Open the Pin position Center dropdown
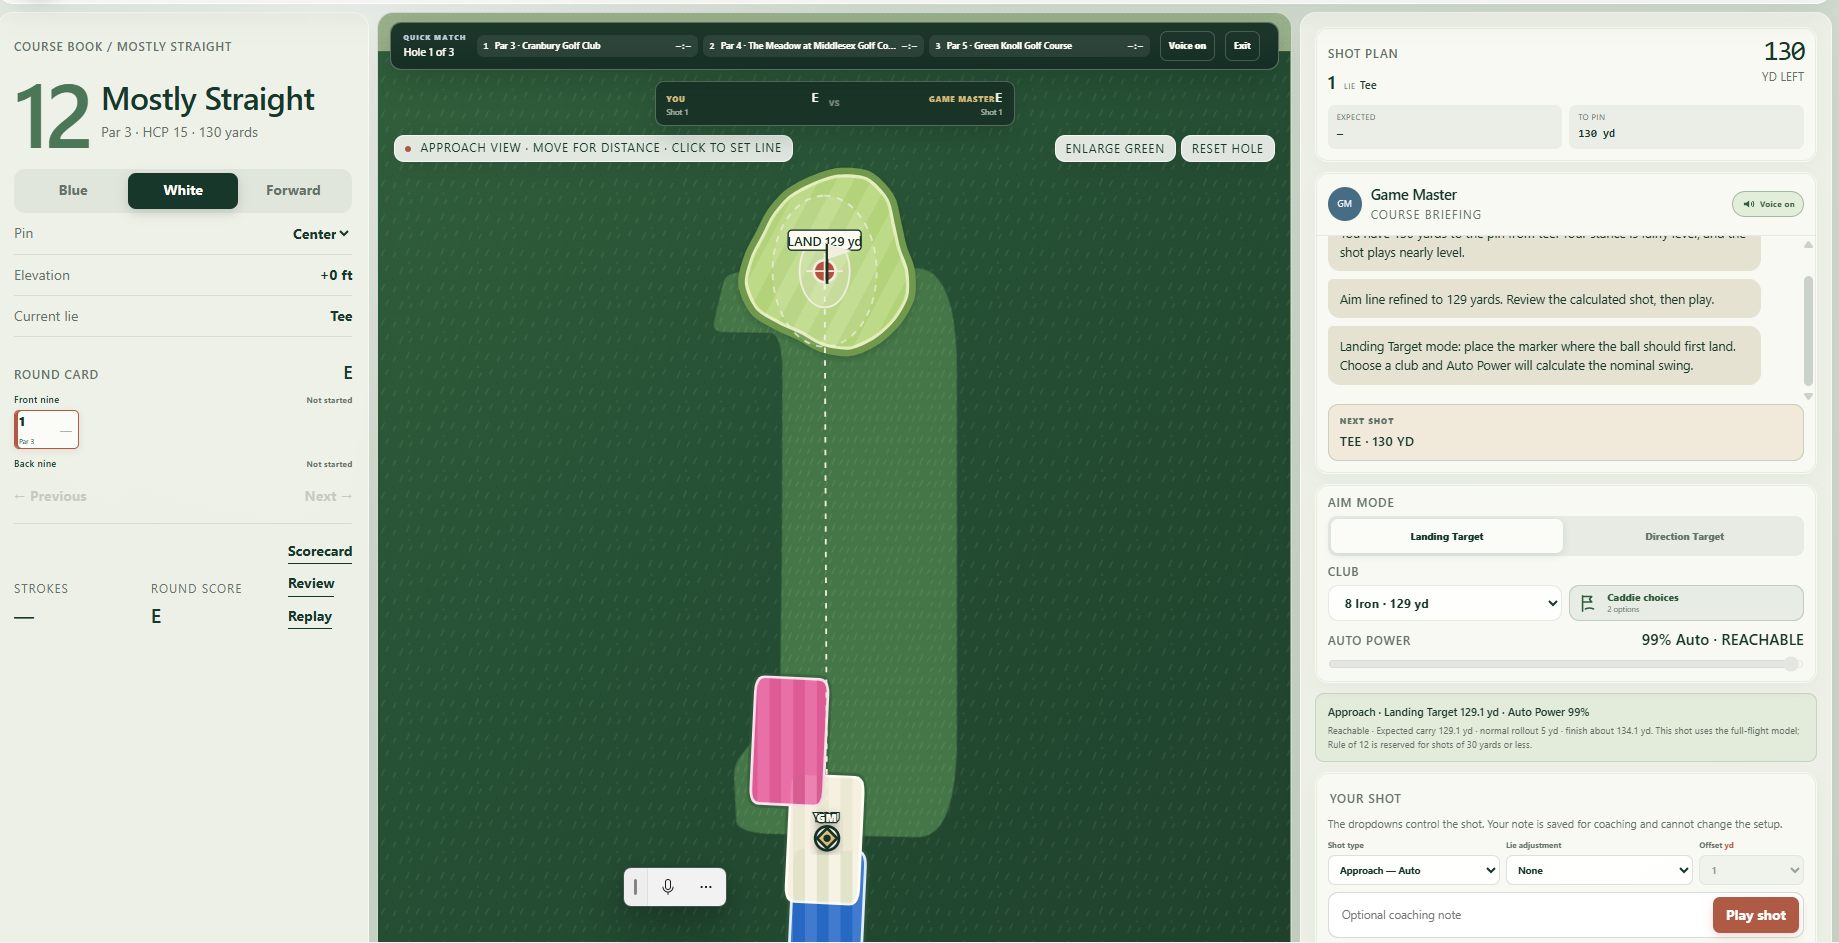Image resolution: width=1839 pixels, height=943 pixels. [x=320, y=234]
